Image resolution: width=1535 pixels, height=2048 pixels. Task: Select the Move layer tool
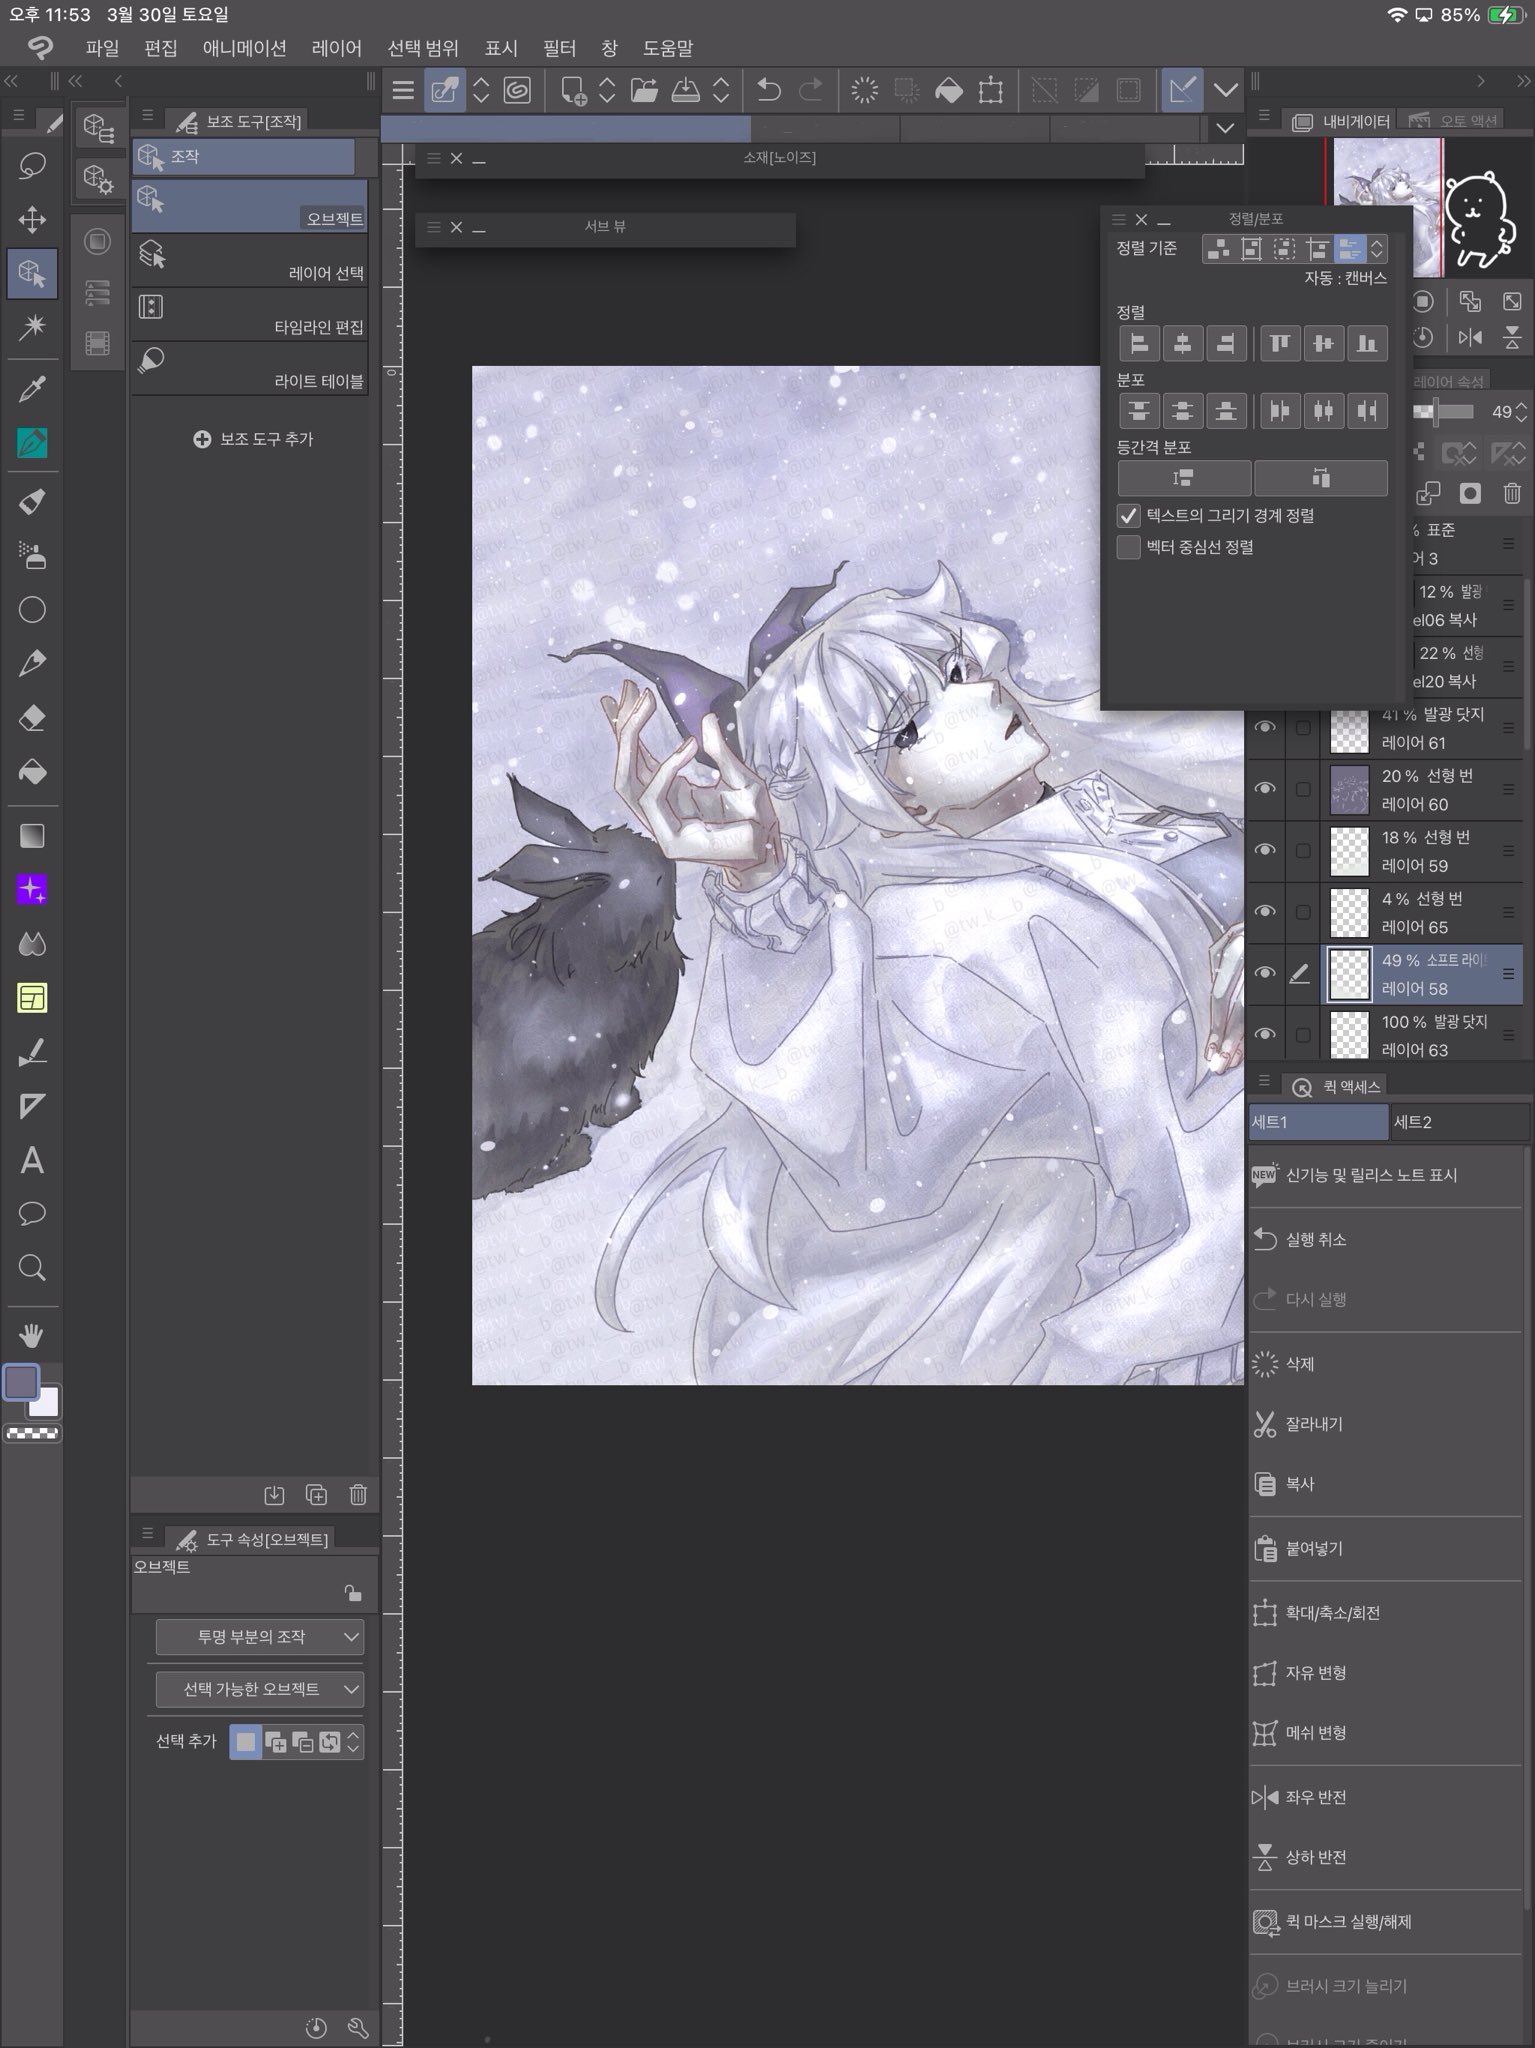[32, 219]
